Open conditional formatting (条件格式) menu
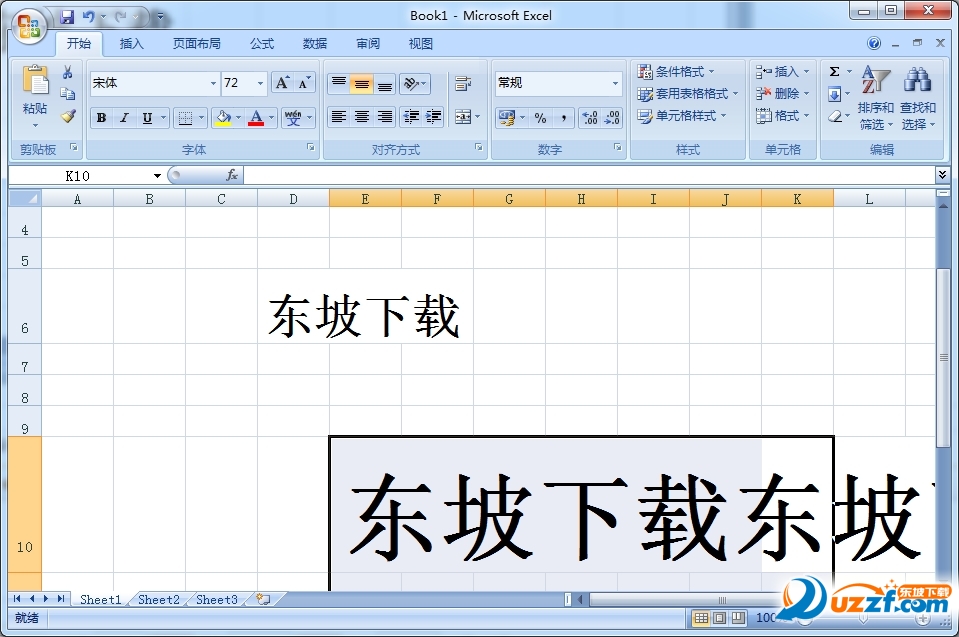Image resolution: width=959 pixels, height=637 pixels. click(676, 72)
